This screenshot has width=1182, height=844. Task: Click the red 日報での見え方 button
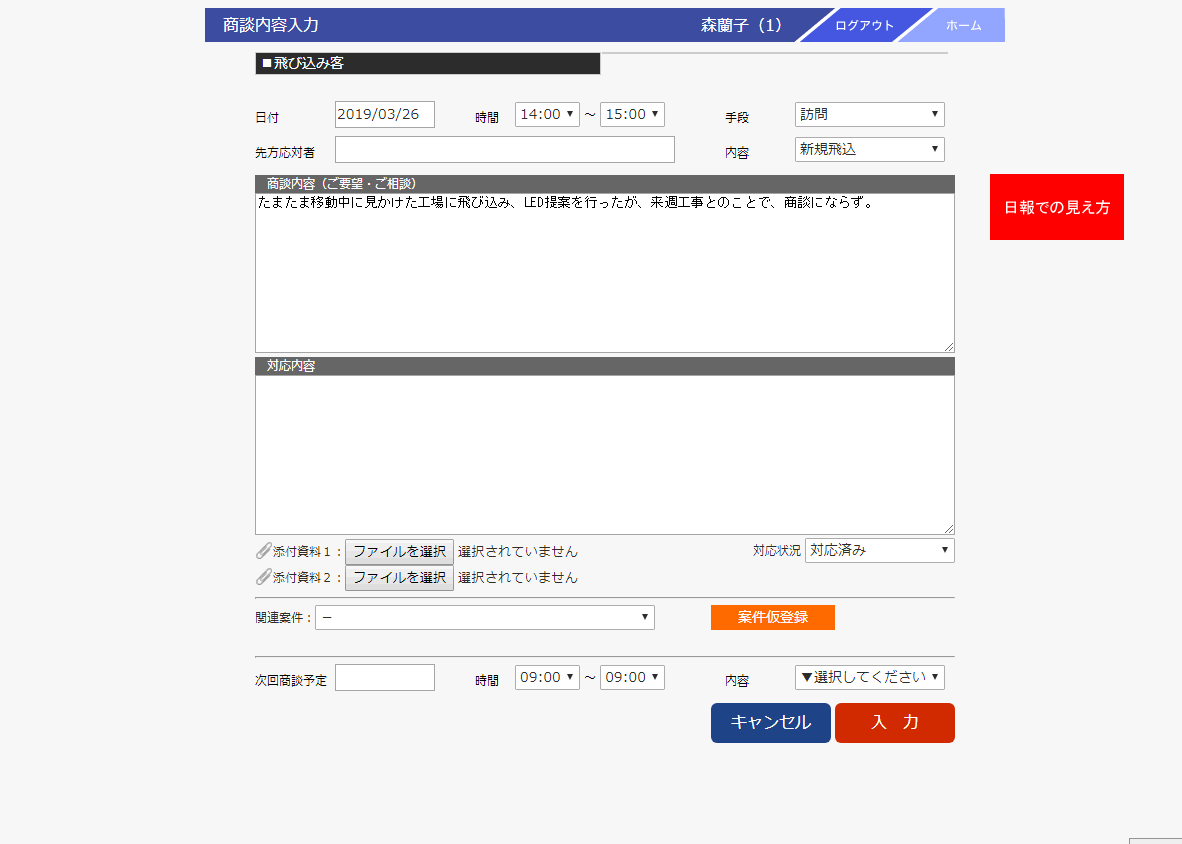1056,208
